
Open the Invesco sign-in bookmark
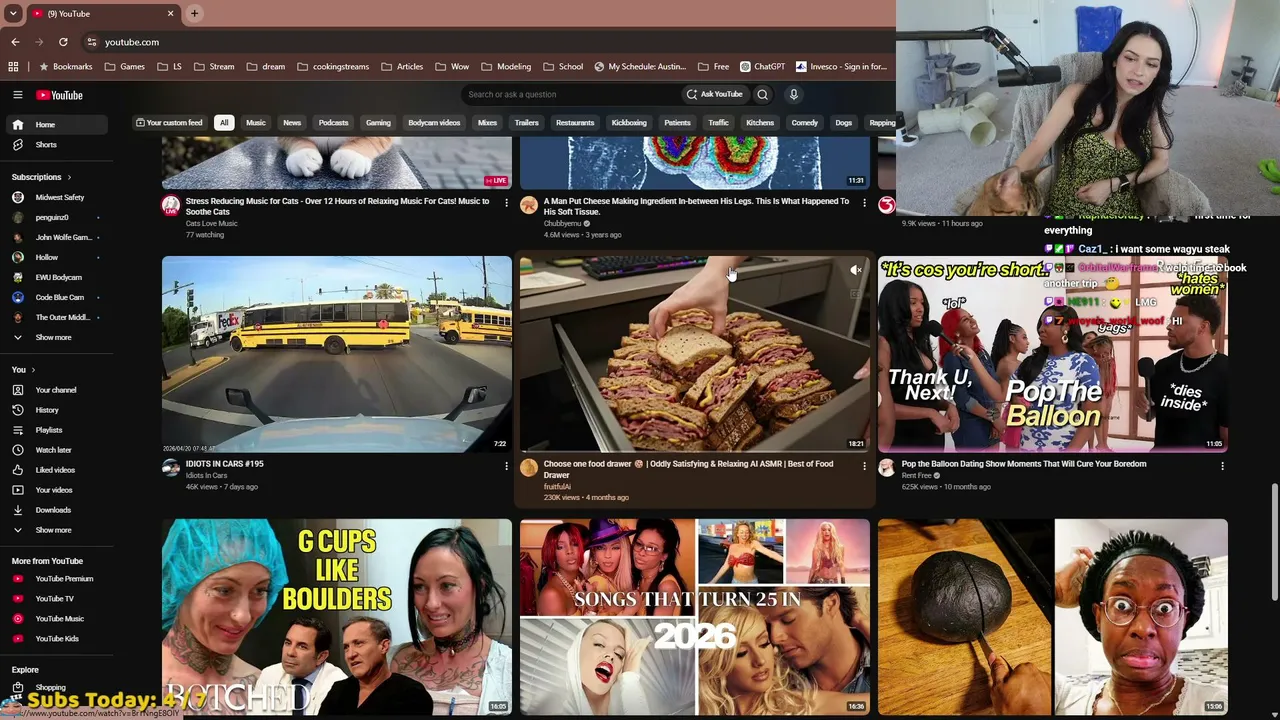tap(841, 67)
